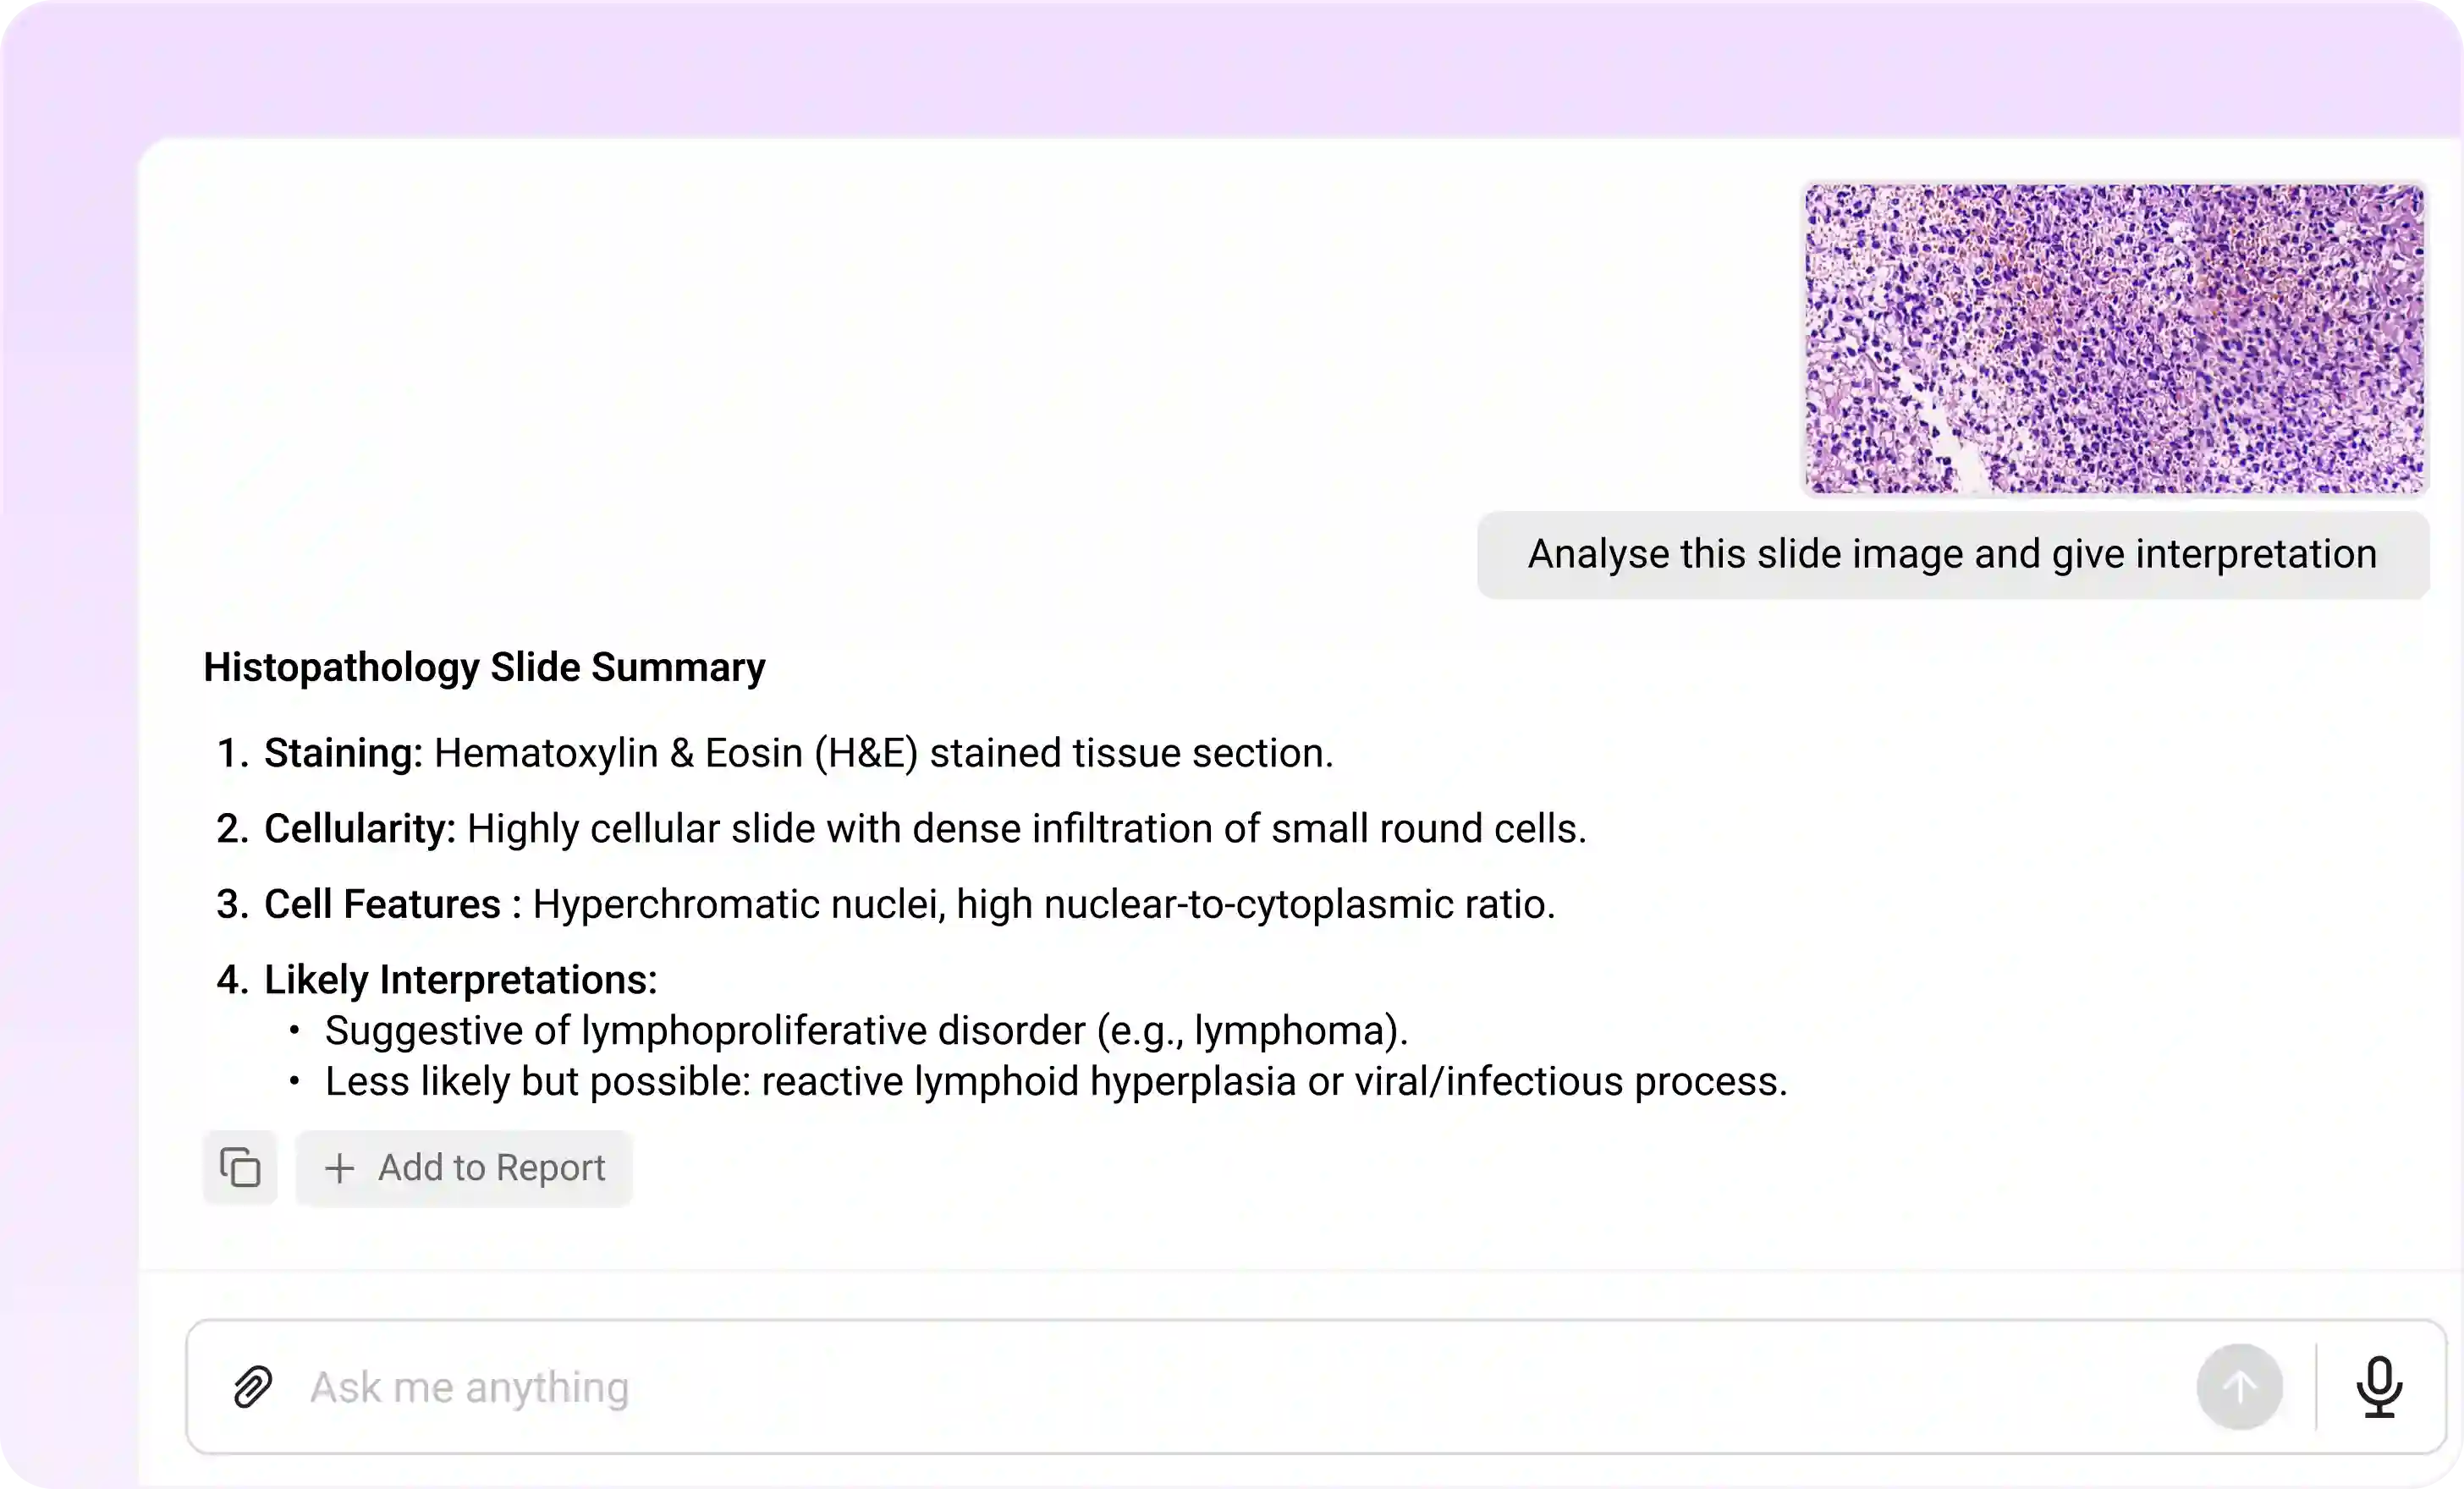The width and height of the screenshot is (2464, 1489).
Task: Open the uploaded H&E slide thumbnail
Action: click(2114, 338)
